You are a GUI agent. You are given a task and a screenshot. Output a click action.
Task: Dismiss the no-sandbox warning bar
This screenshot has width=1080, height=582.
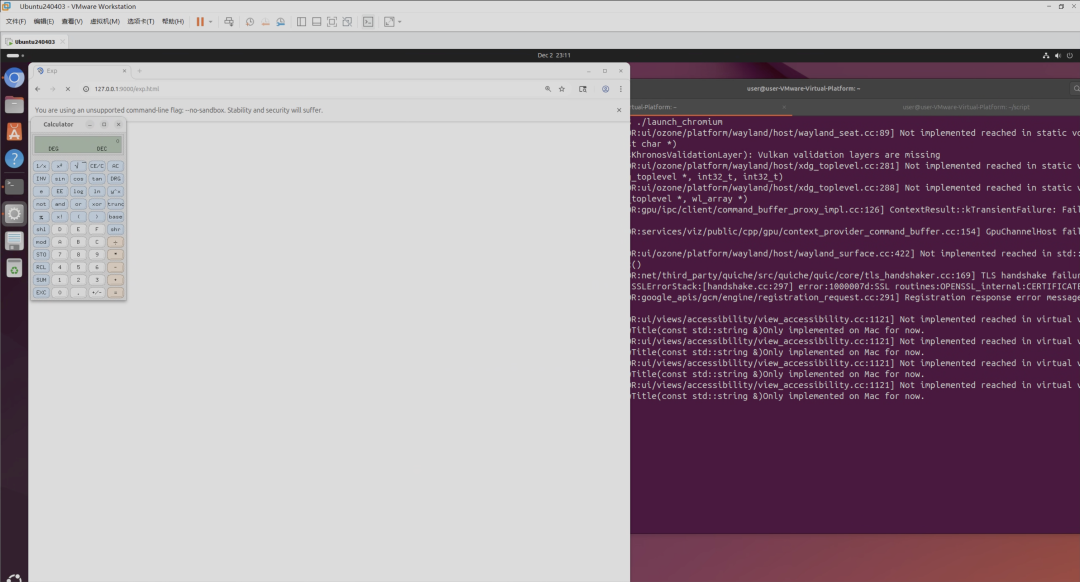[x=619, y=110]
